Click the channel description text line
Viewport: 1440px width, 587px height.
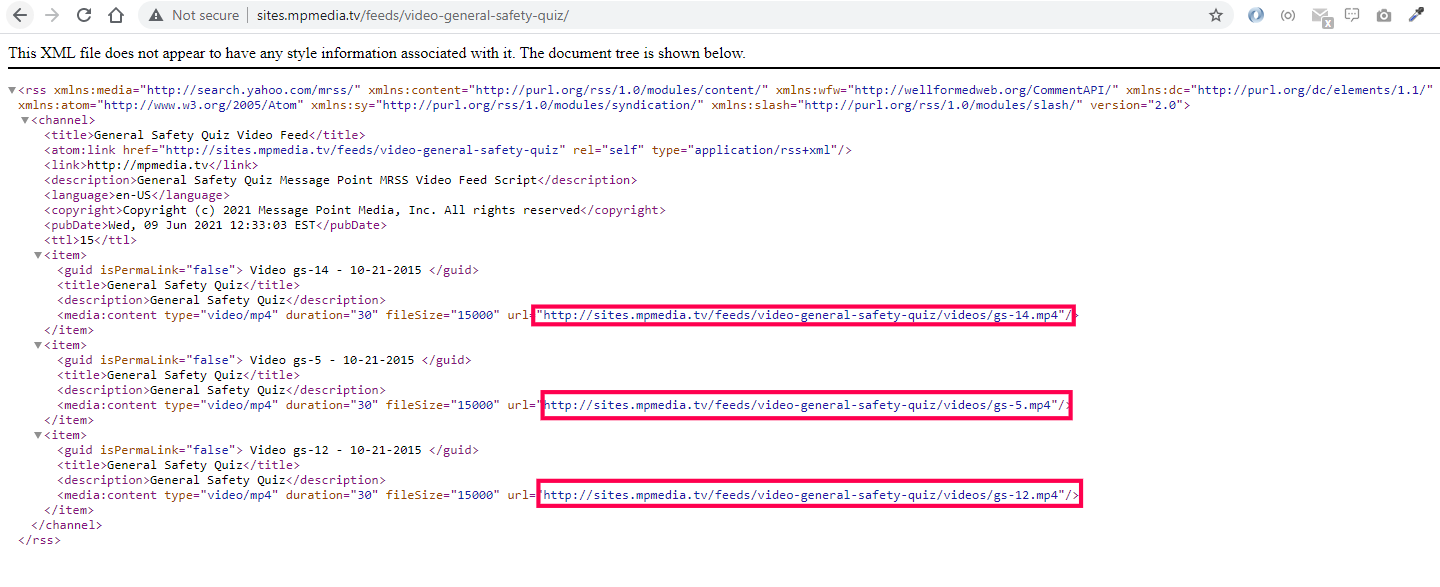coord(340,180)
